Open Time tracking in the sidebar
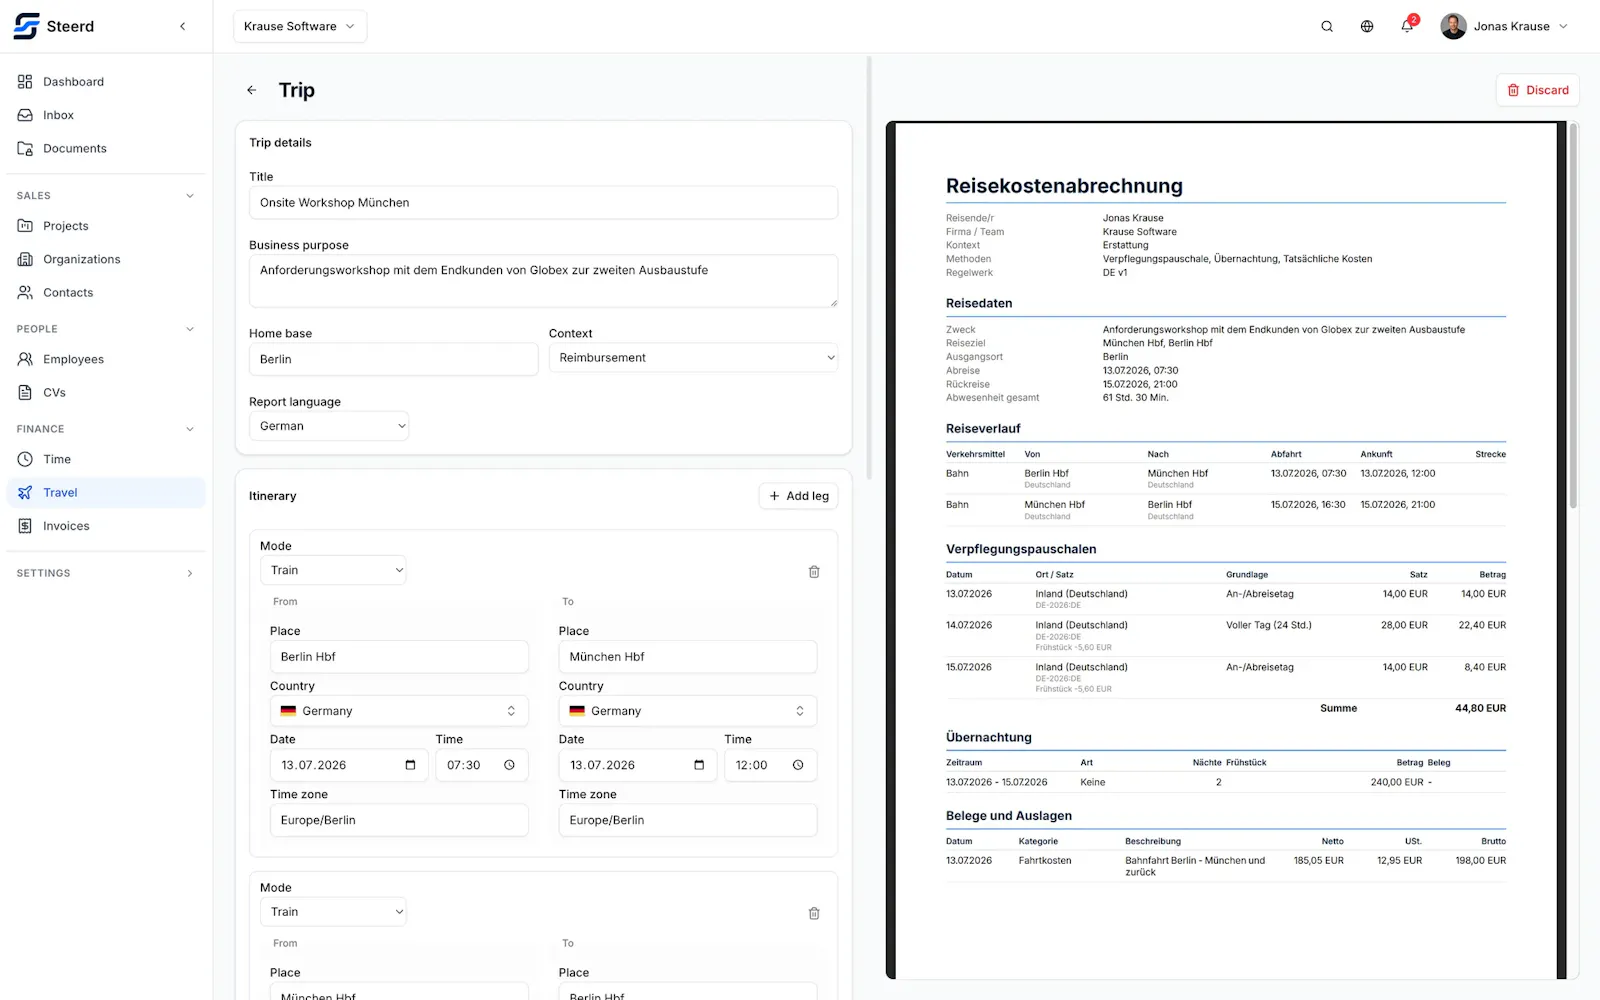1600x1000 pixels. click(x=106, y=459)
